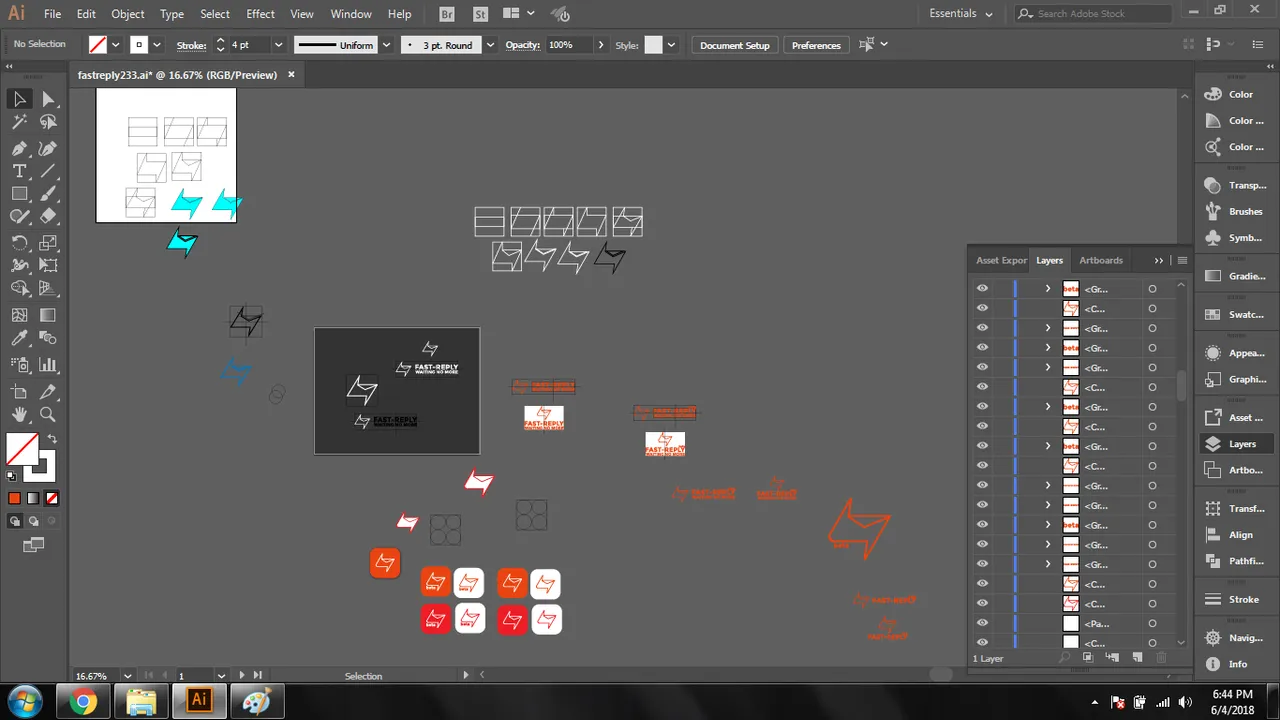
Task: Open the 3 pt. Round brush dropdown
Action: coord(490,45)
